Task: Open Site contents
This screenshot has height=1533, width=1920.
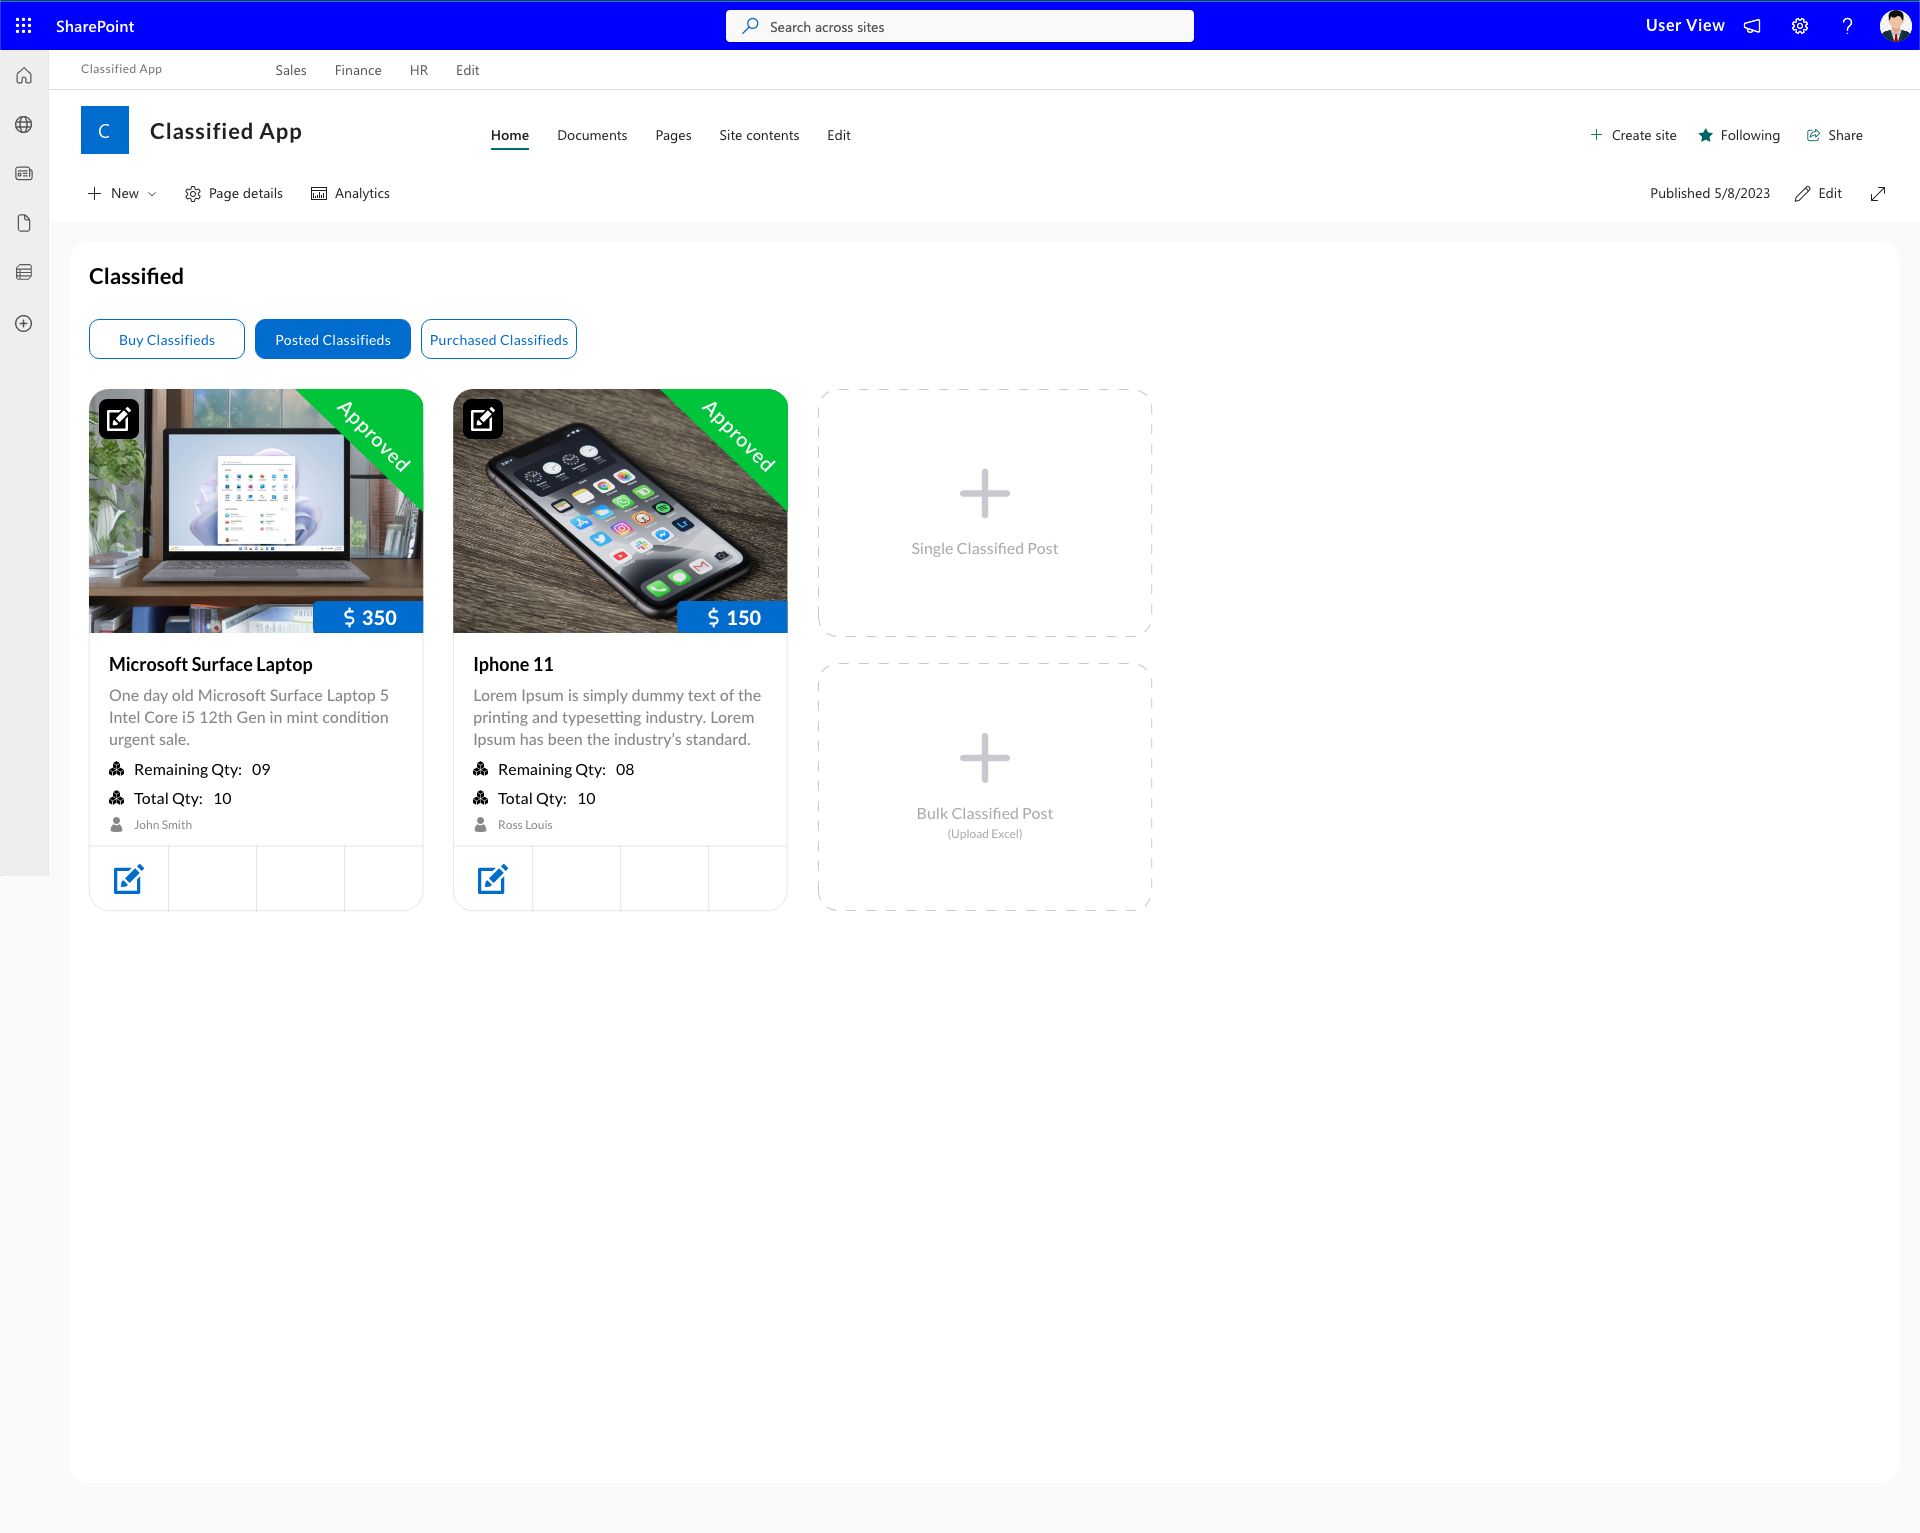Action: [759, 136]
